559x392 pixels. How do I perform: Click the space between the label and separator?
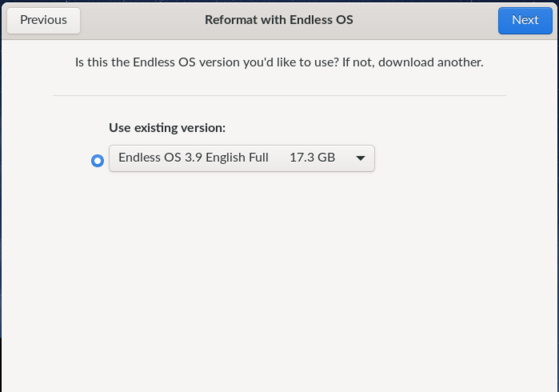pos(279,108)
